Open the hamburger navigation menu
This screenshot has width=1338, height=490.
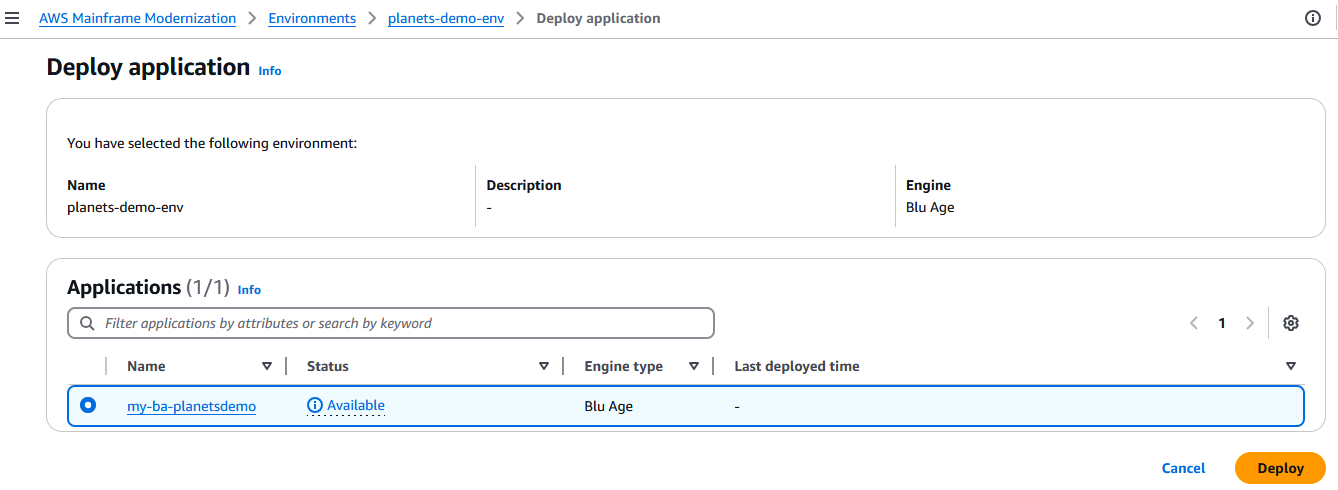click(13, 18)
